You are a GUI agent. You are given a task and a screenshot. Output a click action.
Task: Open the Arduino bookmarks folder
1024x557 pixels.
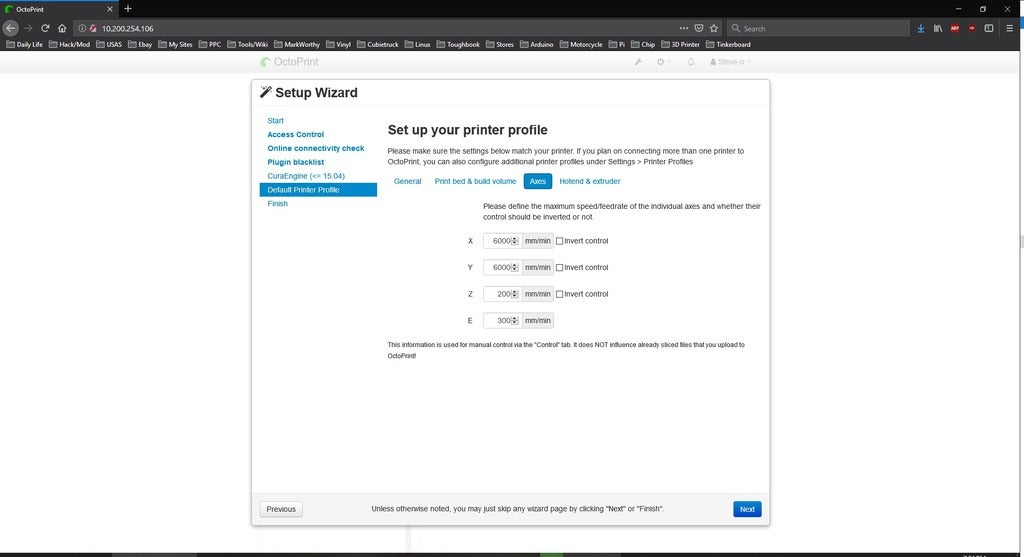pos(536,44)
